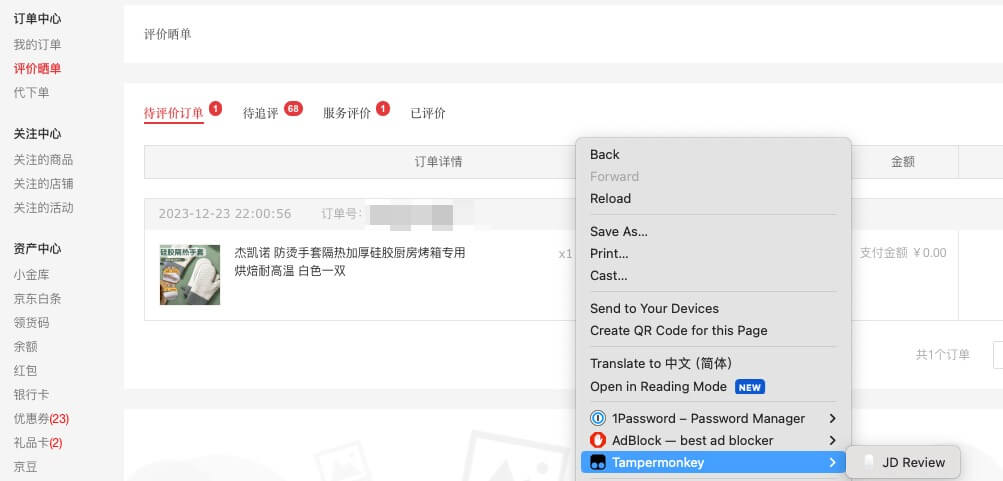The width and height of the screenshot is (1003, 481).
Task: Open 代下单 in sidebar
Action: pos(31,93)
